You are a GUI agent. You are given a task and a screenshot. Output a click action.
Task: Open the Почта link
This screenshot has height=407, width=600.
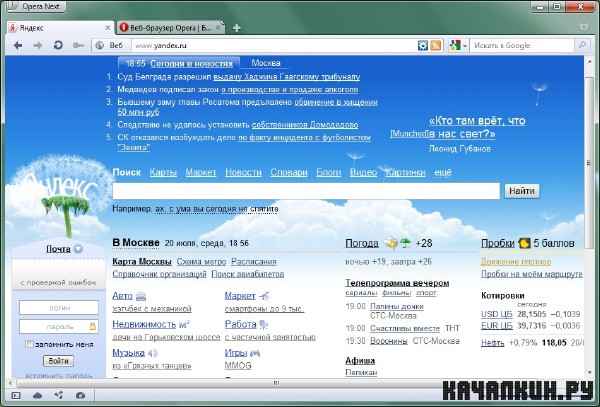(58, 249)
